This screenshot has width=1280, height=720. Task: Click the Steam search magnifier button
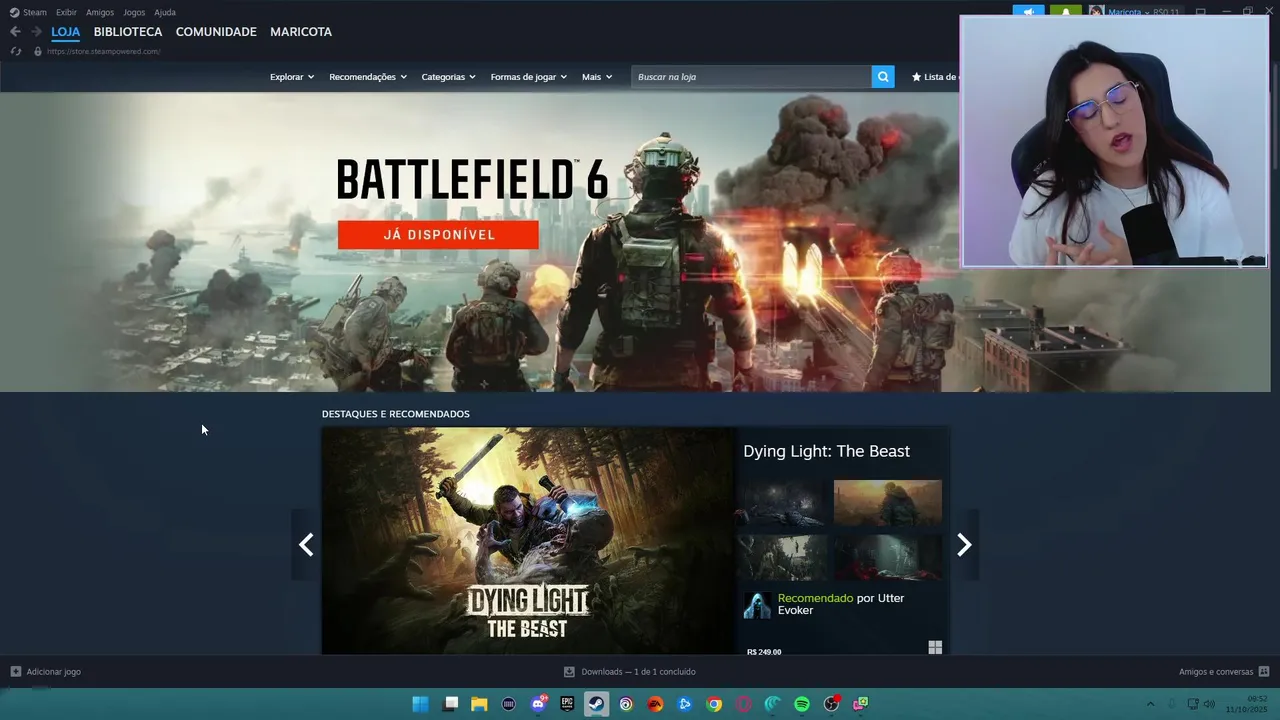click(x=883, y=77)
